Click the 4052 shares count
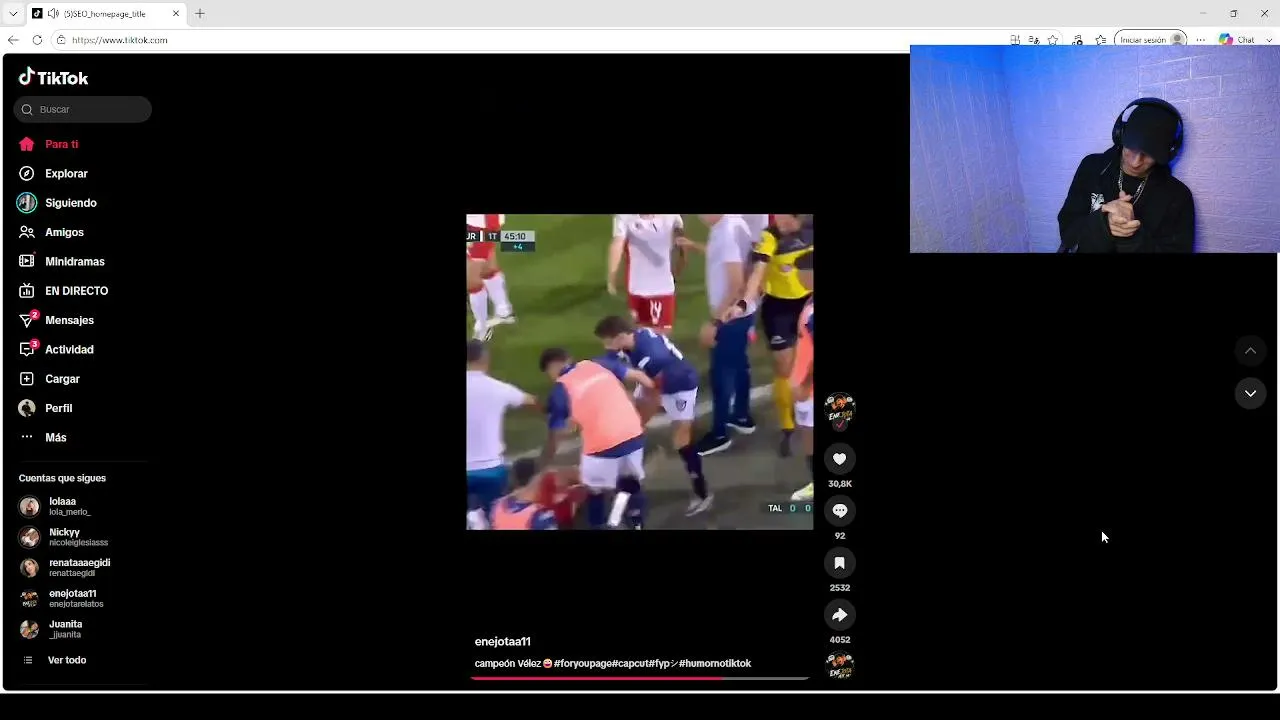 click(x=840, y=640)
